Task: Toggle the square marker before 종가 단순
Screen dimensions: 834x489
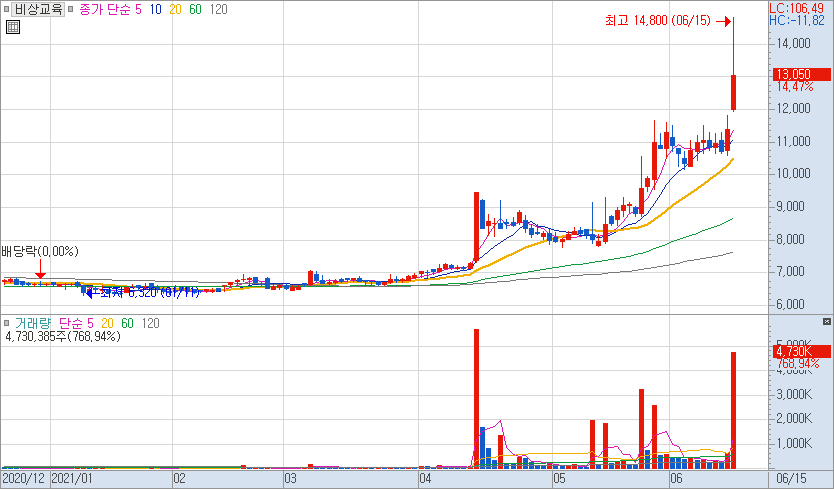Action: [x=70, y=10]
